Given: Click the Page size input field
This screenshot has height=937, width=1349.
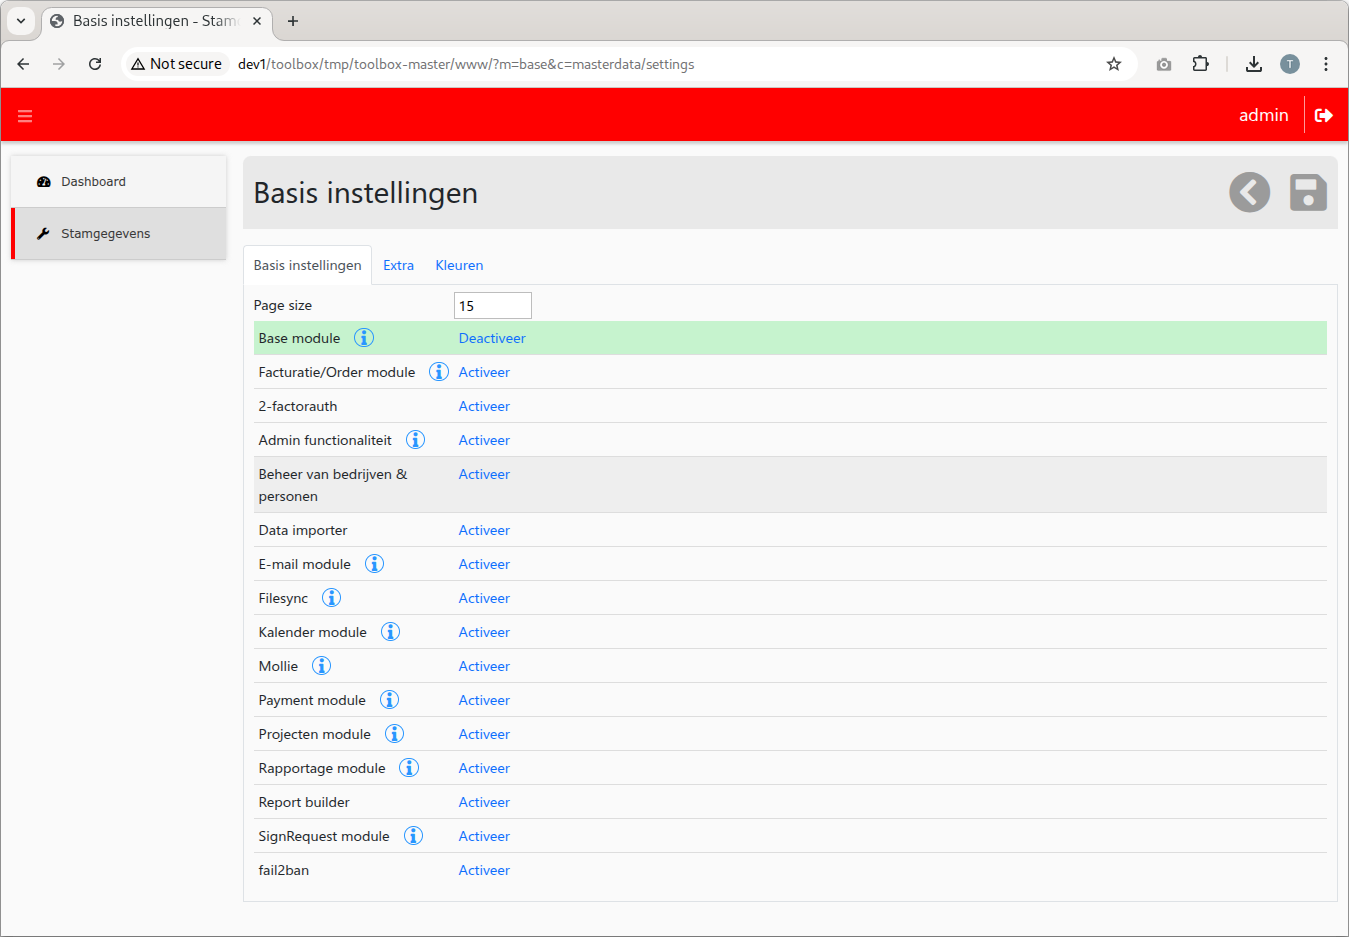Looking at the screenshot, I should point(492,306).
